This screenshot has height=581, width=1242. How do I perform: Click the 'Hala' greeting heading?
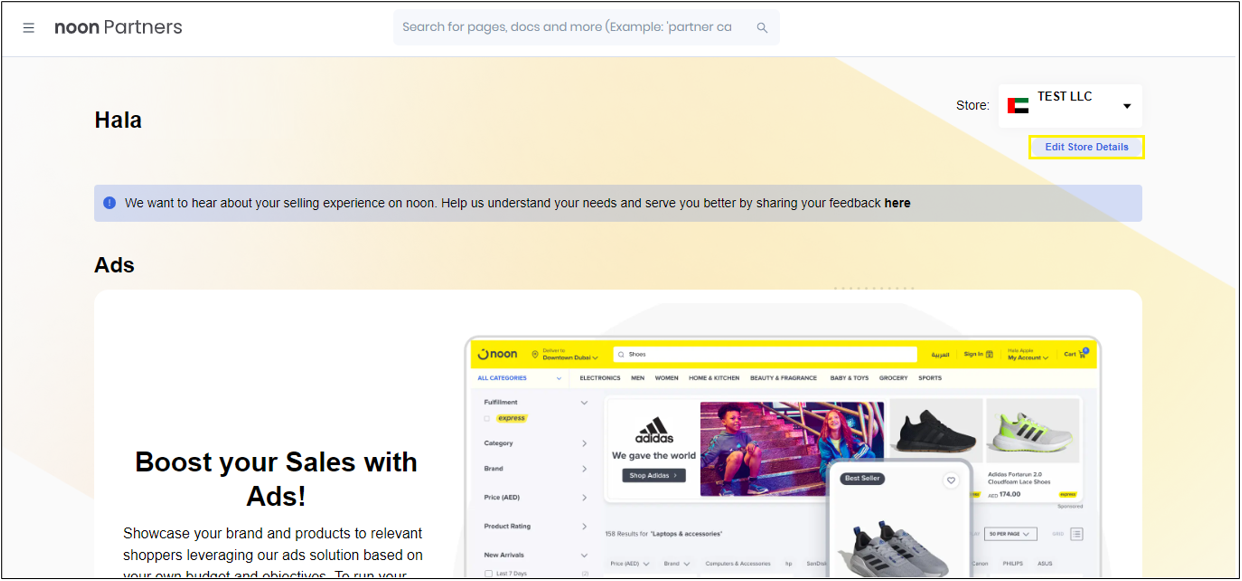coord(118,120)
